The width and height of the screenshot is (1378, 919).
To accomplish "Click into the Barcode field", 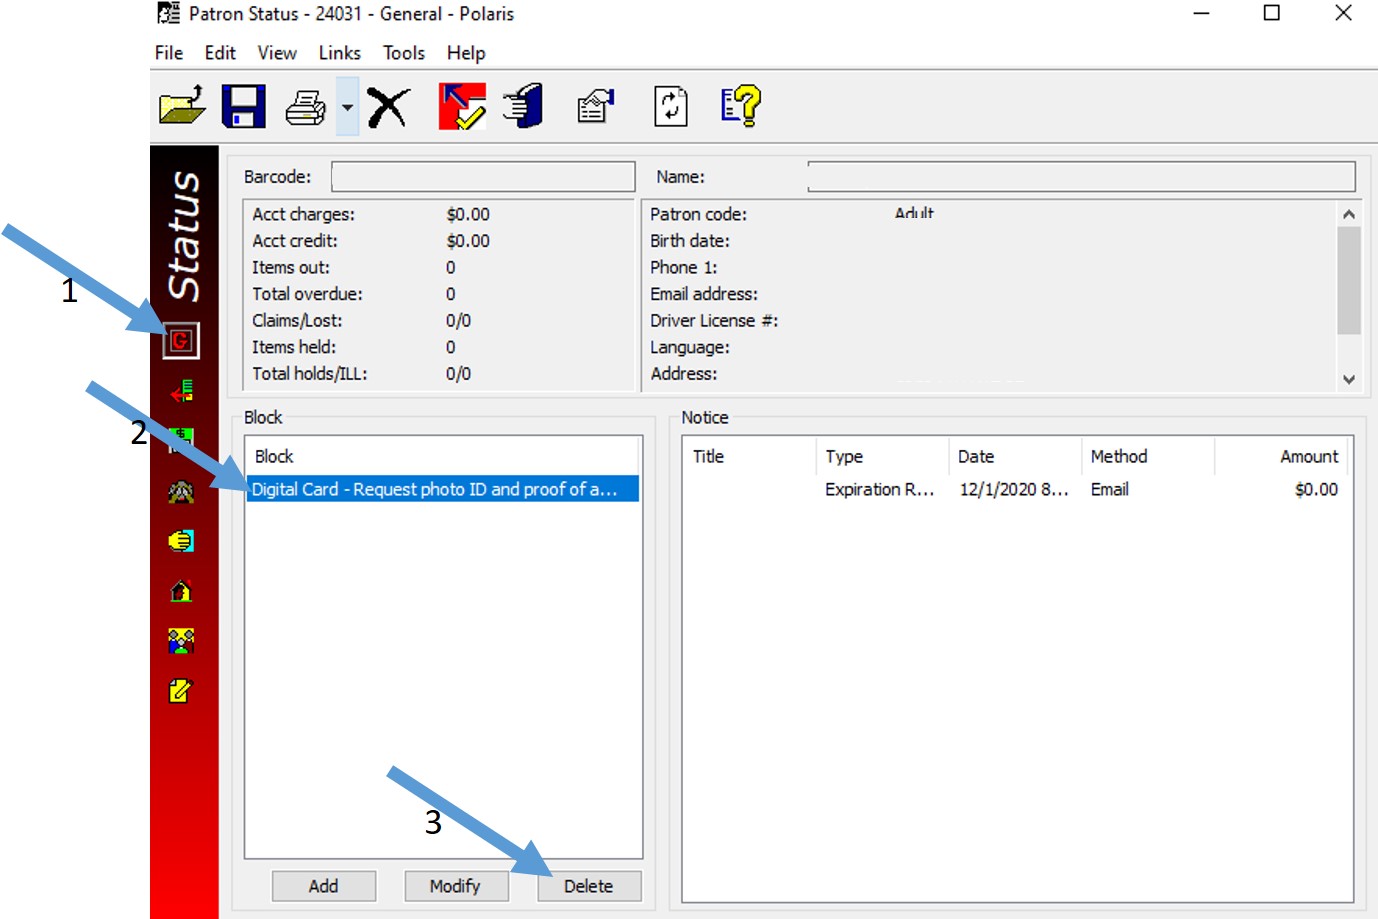I will [x=483, y=177].
